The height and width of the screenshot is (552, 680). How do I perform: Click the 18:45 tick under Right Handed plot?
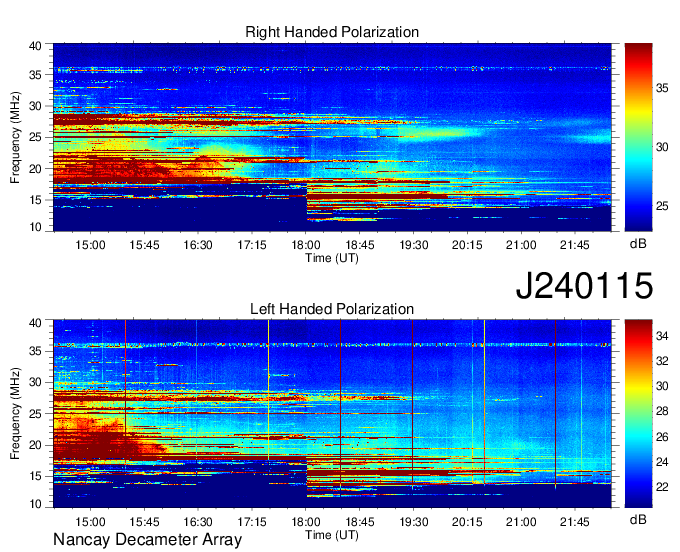click(x=360, y=245)
